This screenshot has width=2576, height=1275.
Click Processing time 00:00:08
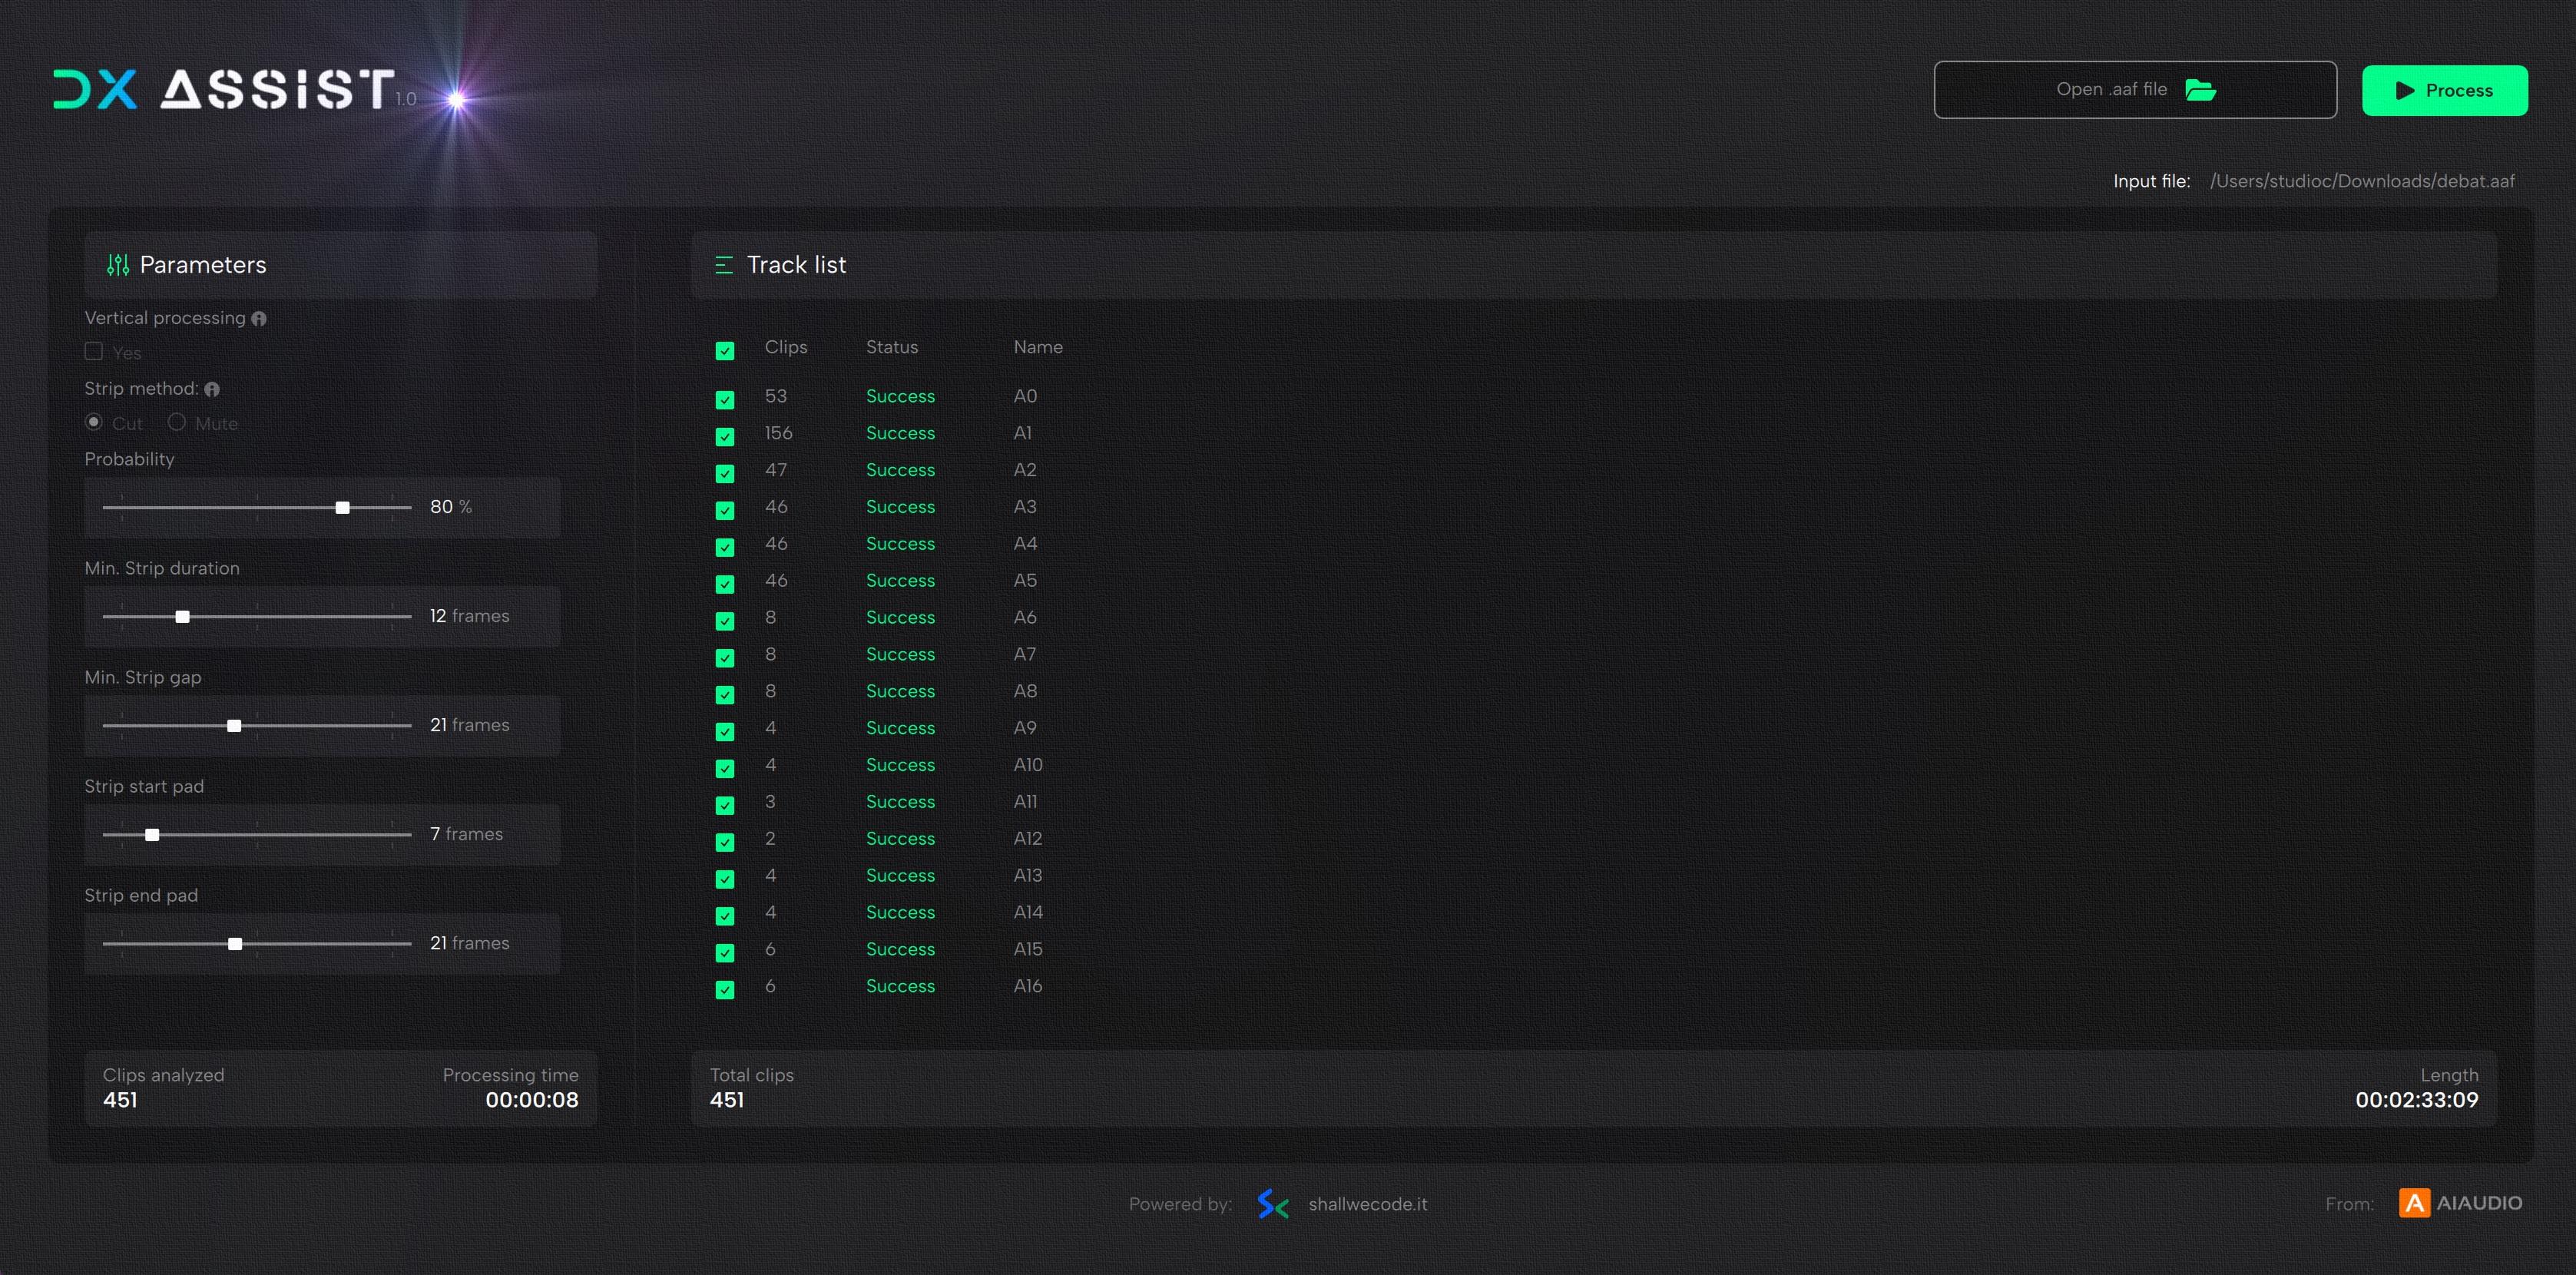[532, 1100]
